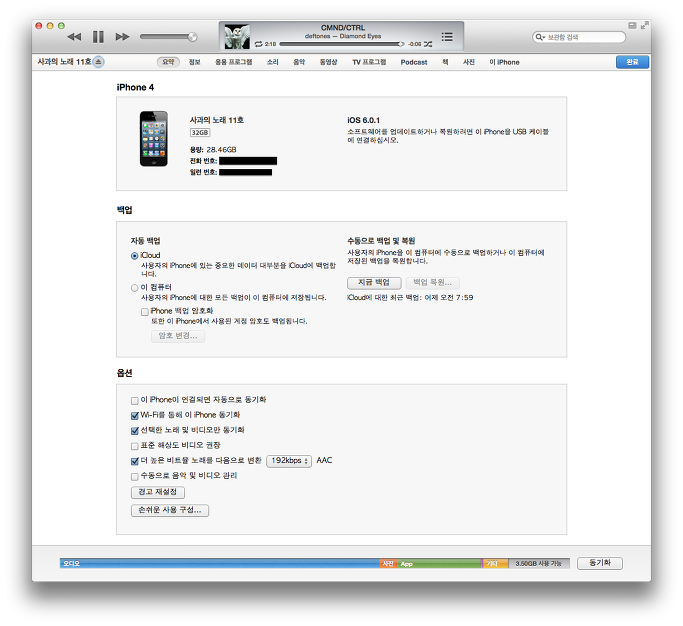The width and height of the screenshot is (683, 626).
Task: Switch to the 소리 tab
Action: (273, 62)
